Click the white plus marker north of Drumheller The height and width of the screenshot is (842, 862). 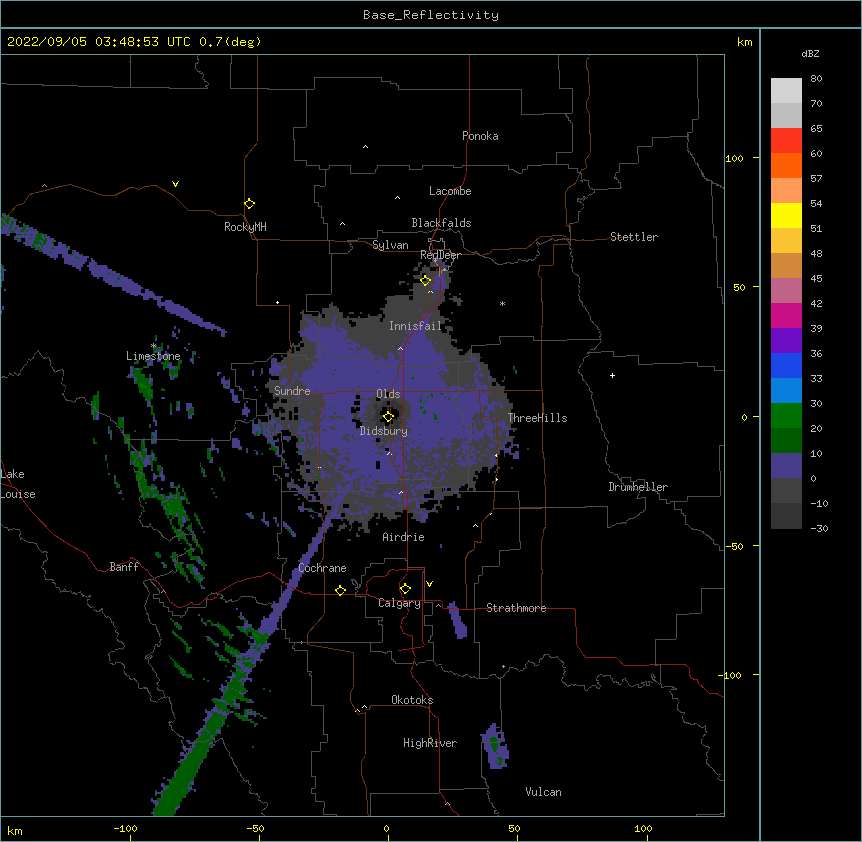click(x=612, y=375)
